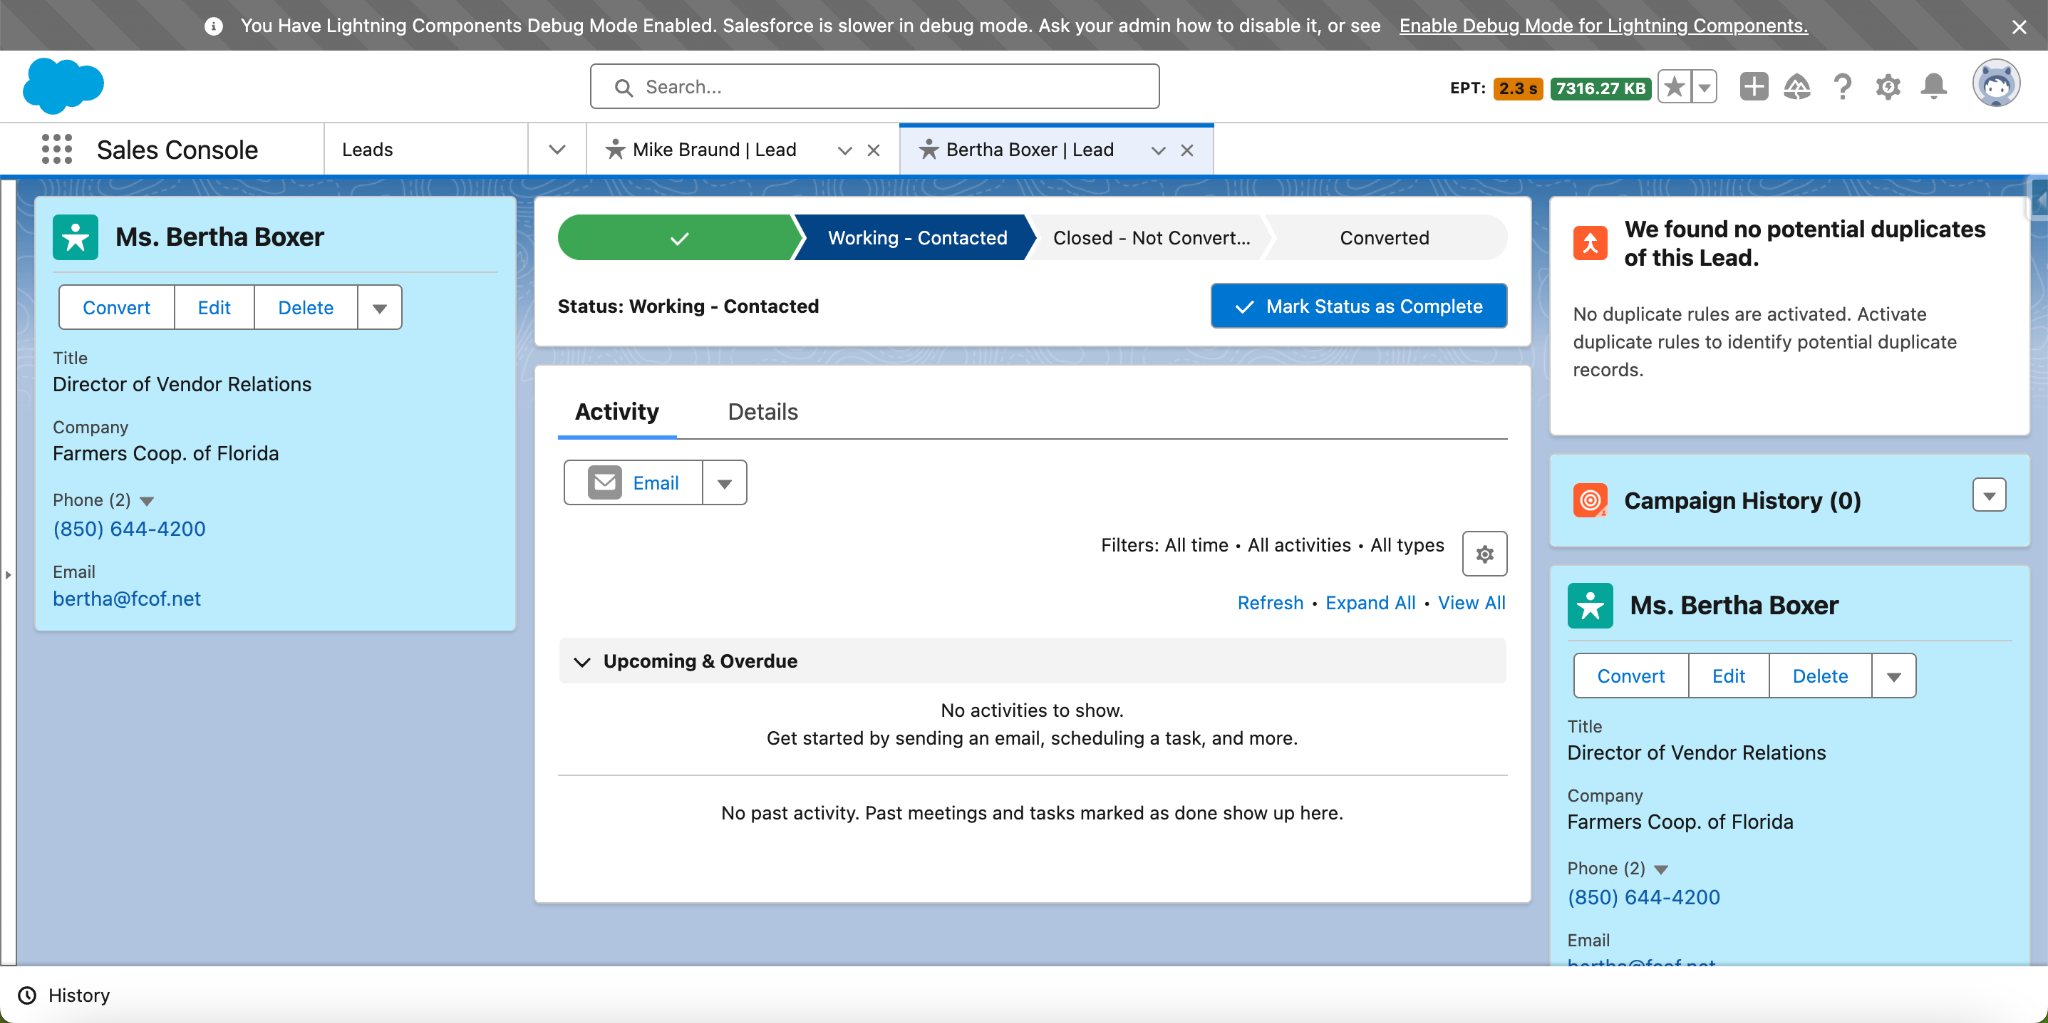Open the App Launcher grid icon
Screen dimensions: 2048x1023
tap(57, 149)
